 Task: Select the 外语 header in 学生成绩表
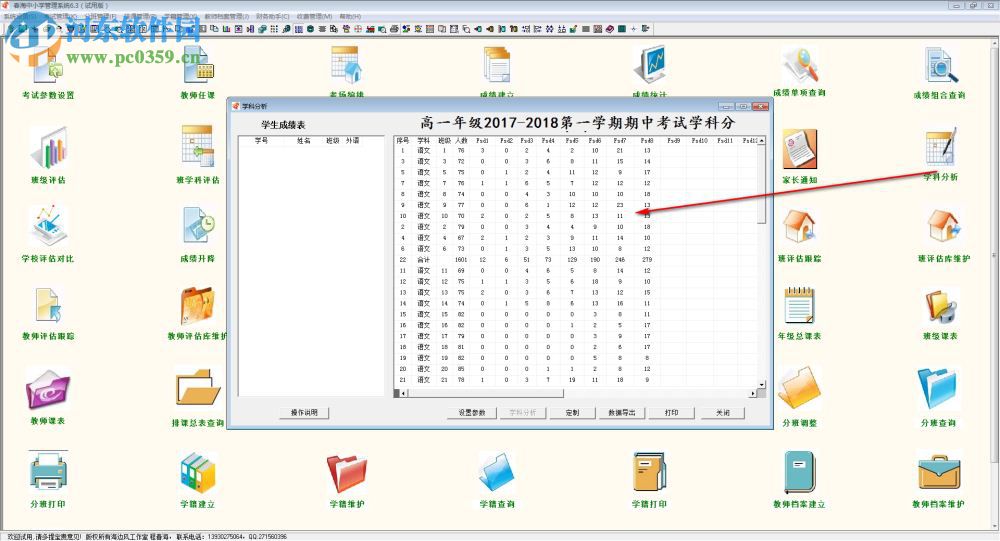[x=352, y=140]
